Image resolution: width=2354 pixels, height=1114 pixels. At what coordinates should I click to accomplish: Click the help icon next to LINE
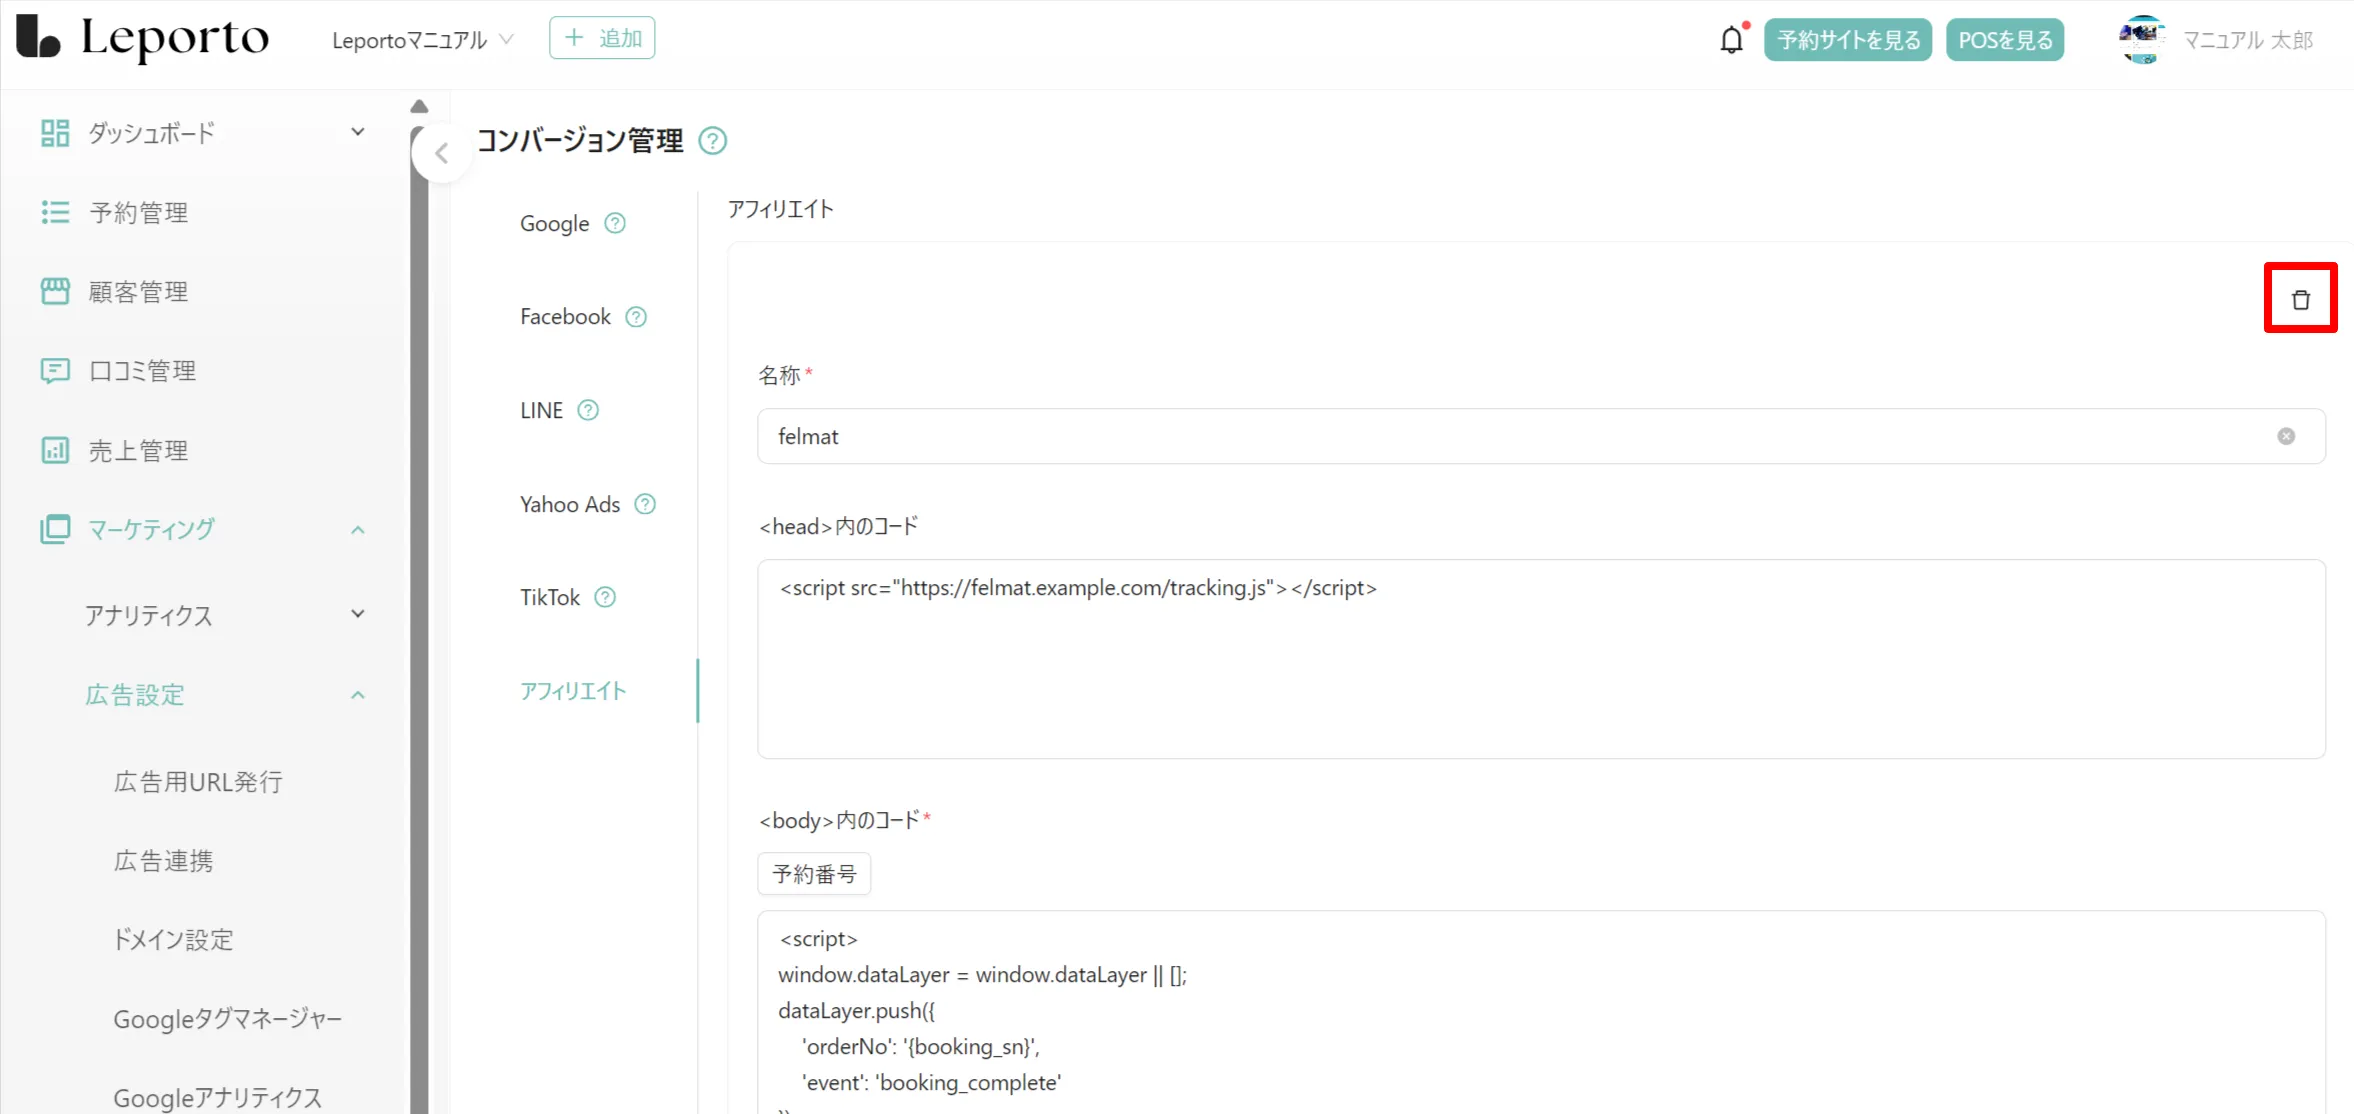[x=588, y=410]
